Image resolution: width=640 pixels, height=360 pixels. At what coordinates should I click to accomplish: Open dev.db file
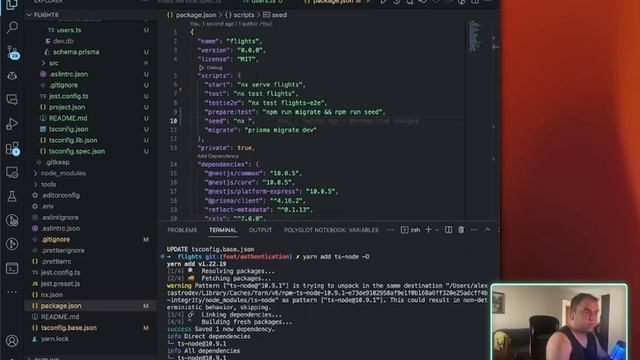[x=63, y=41]
